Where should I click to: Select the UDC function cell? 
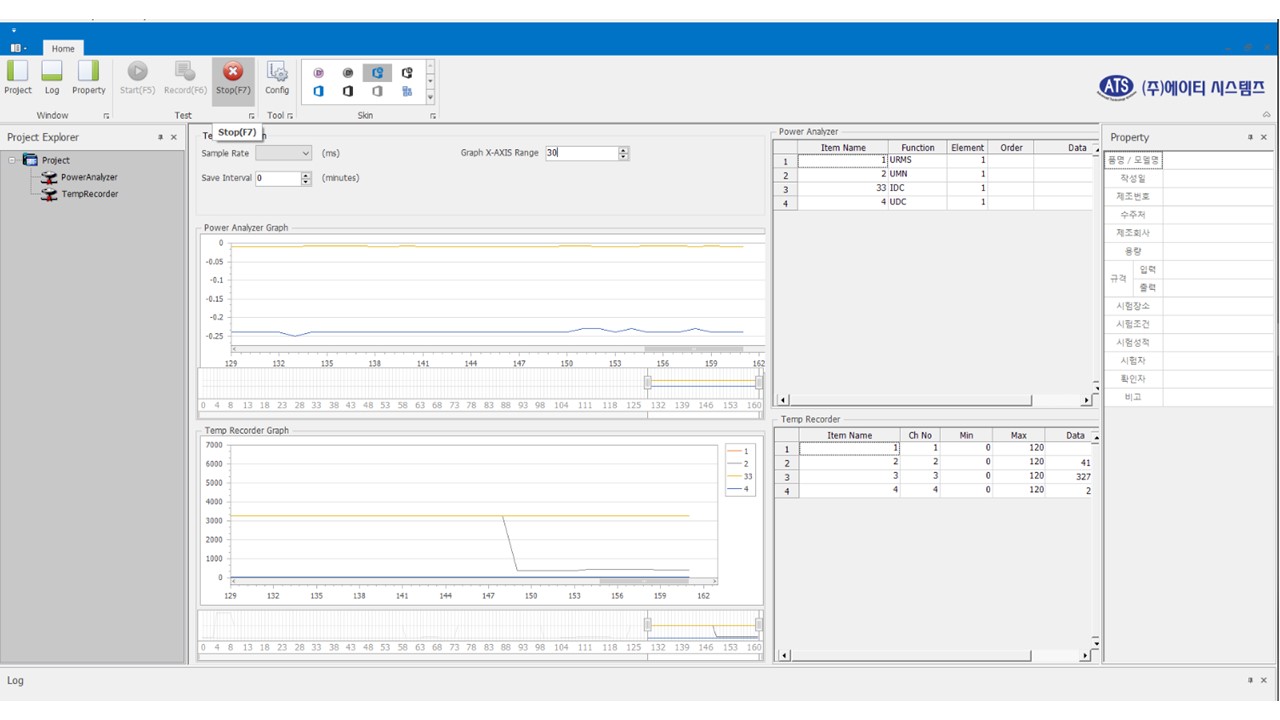[917, 202]
